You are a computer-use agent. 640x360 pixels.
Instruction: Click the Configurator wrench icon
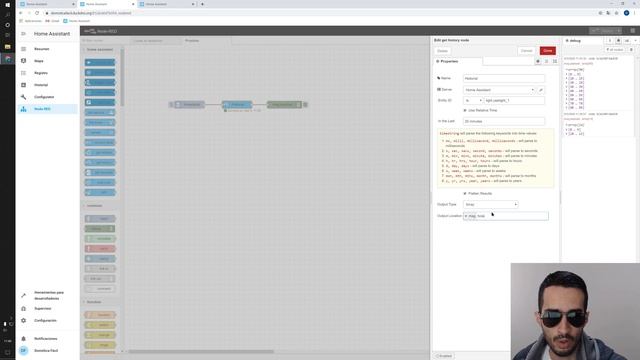(x=23, y=97)
